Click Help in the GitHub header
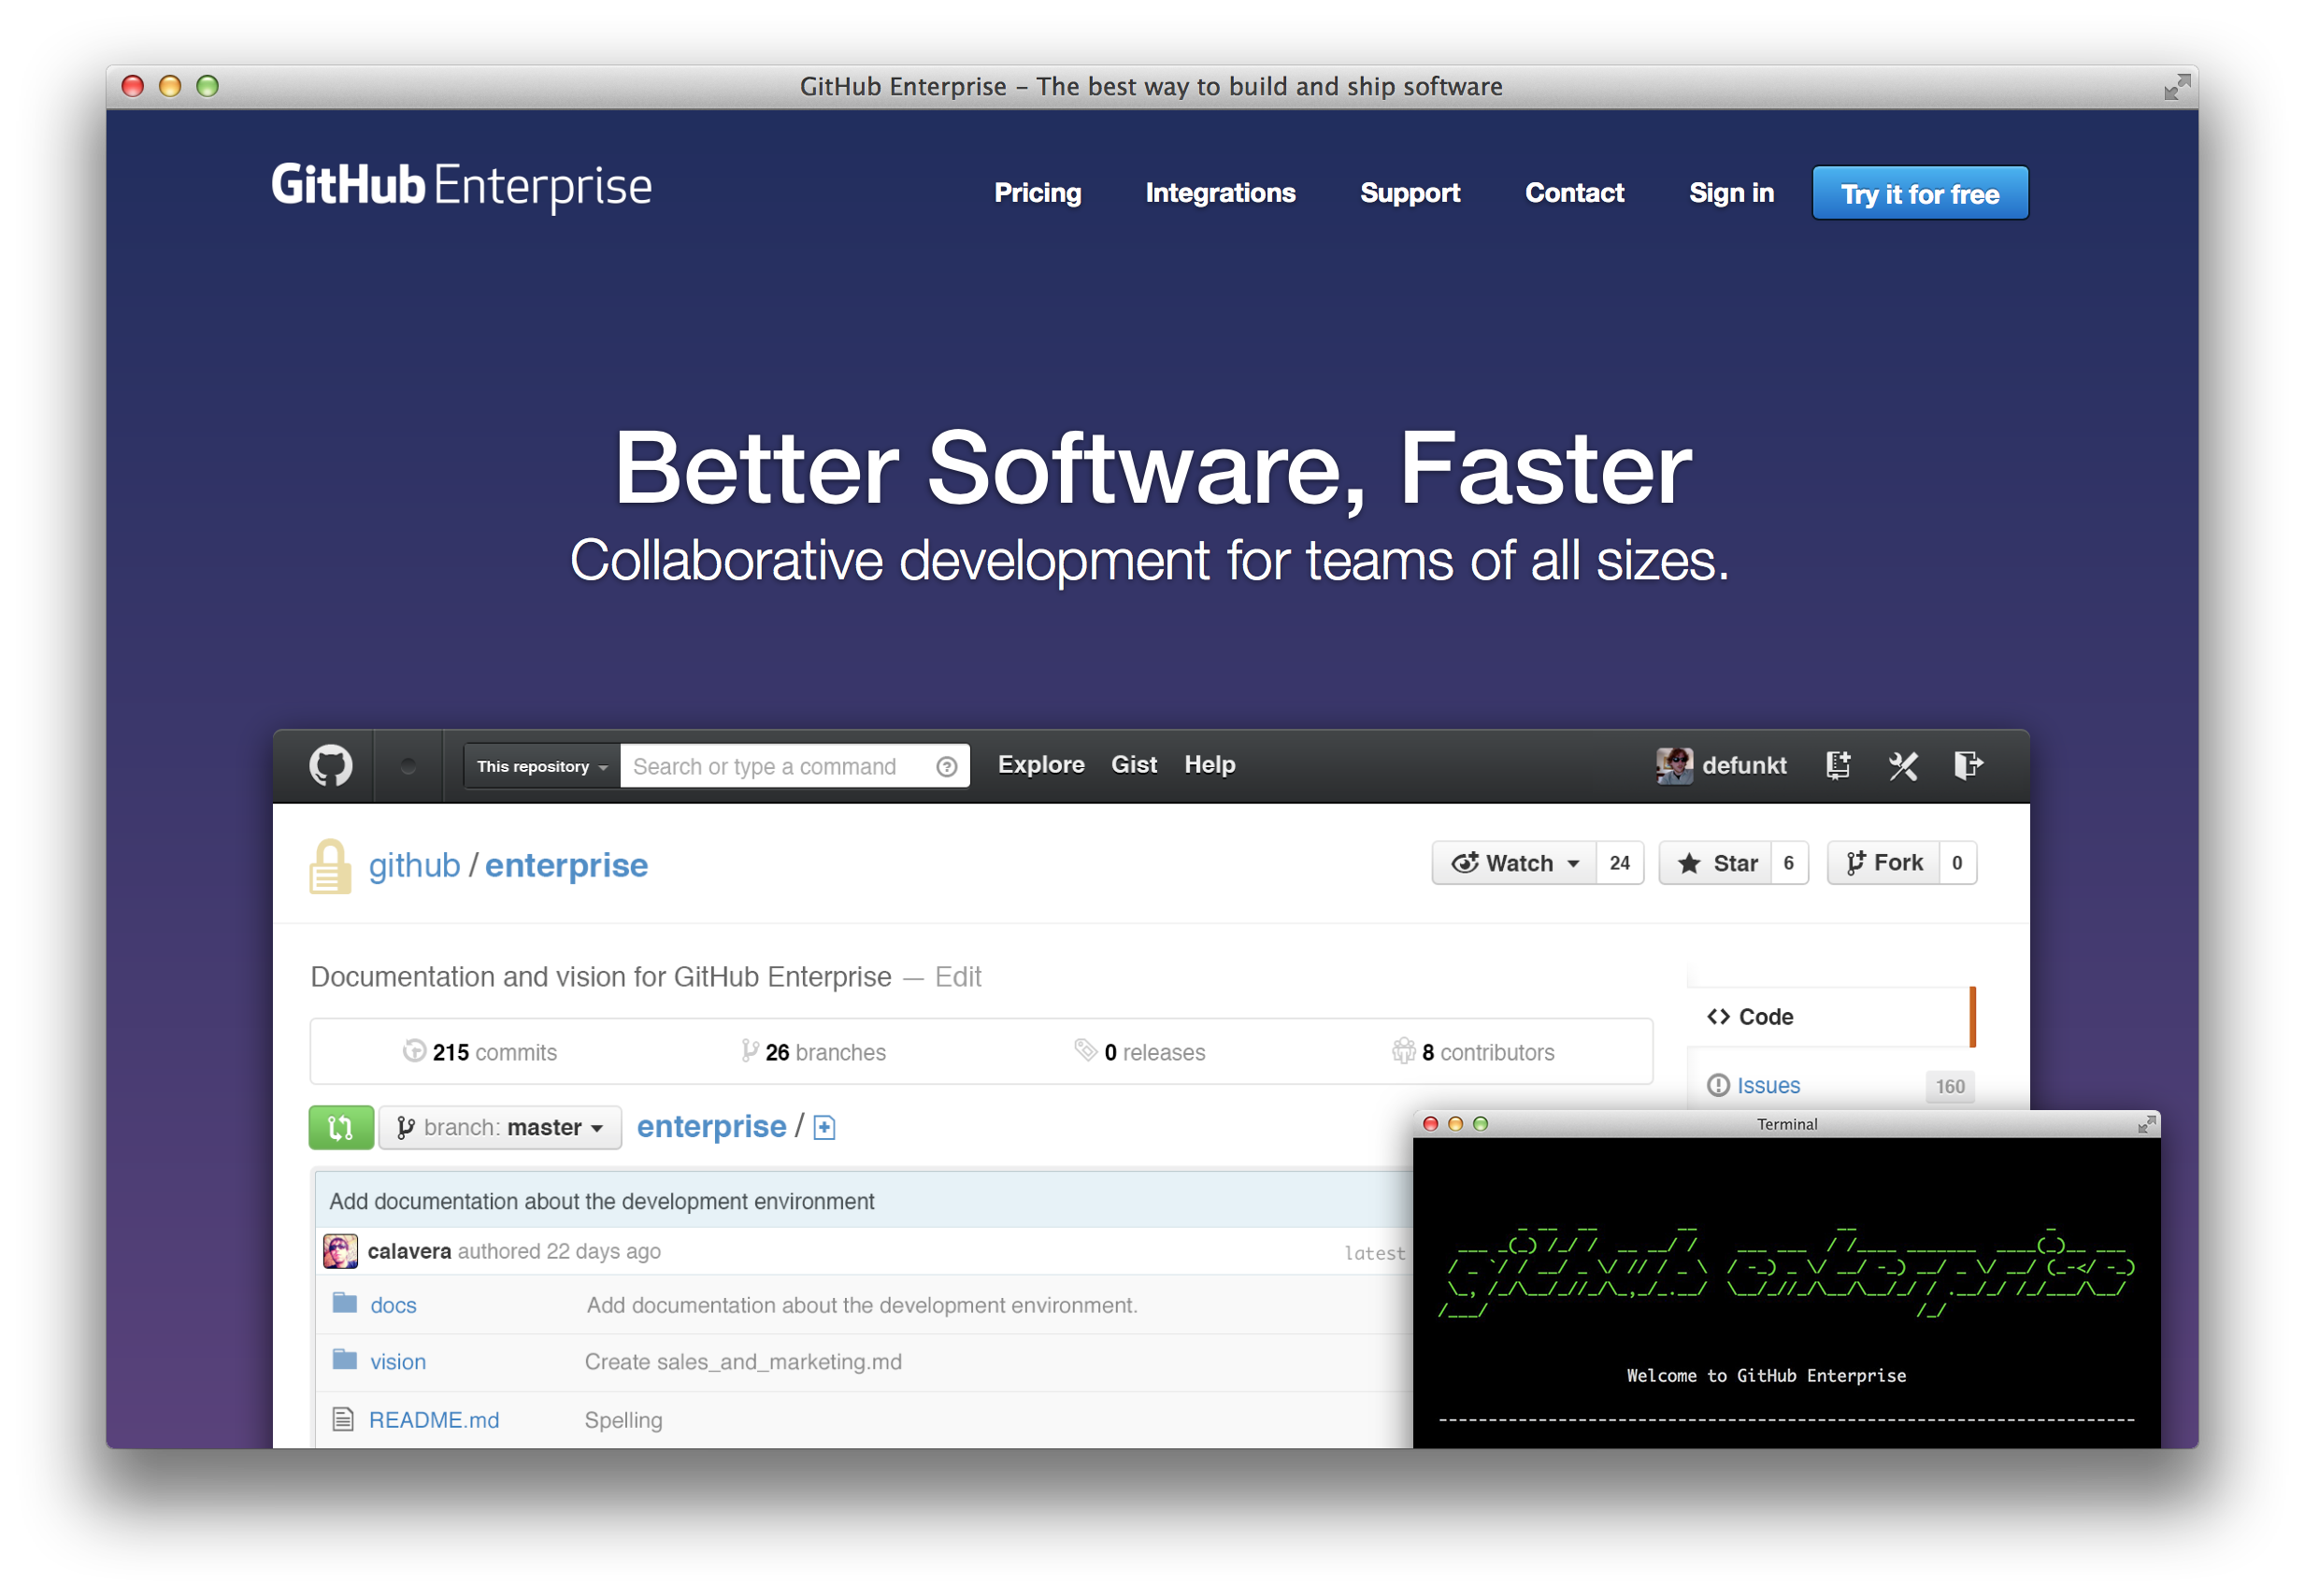The height and width of the screenshot is (1596, 2305). (x=1210, y=765)
